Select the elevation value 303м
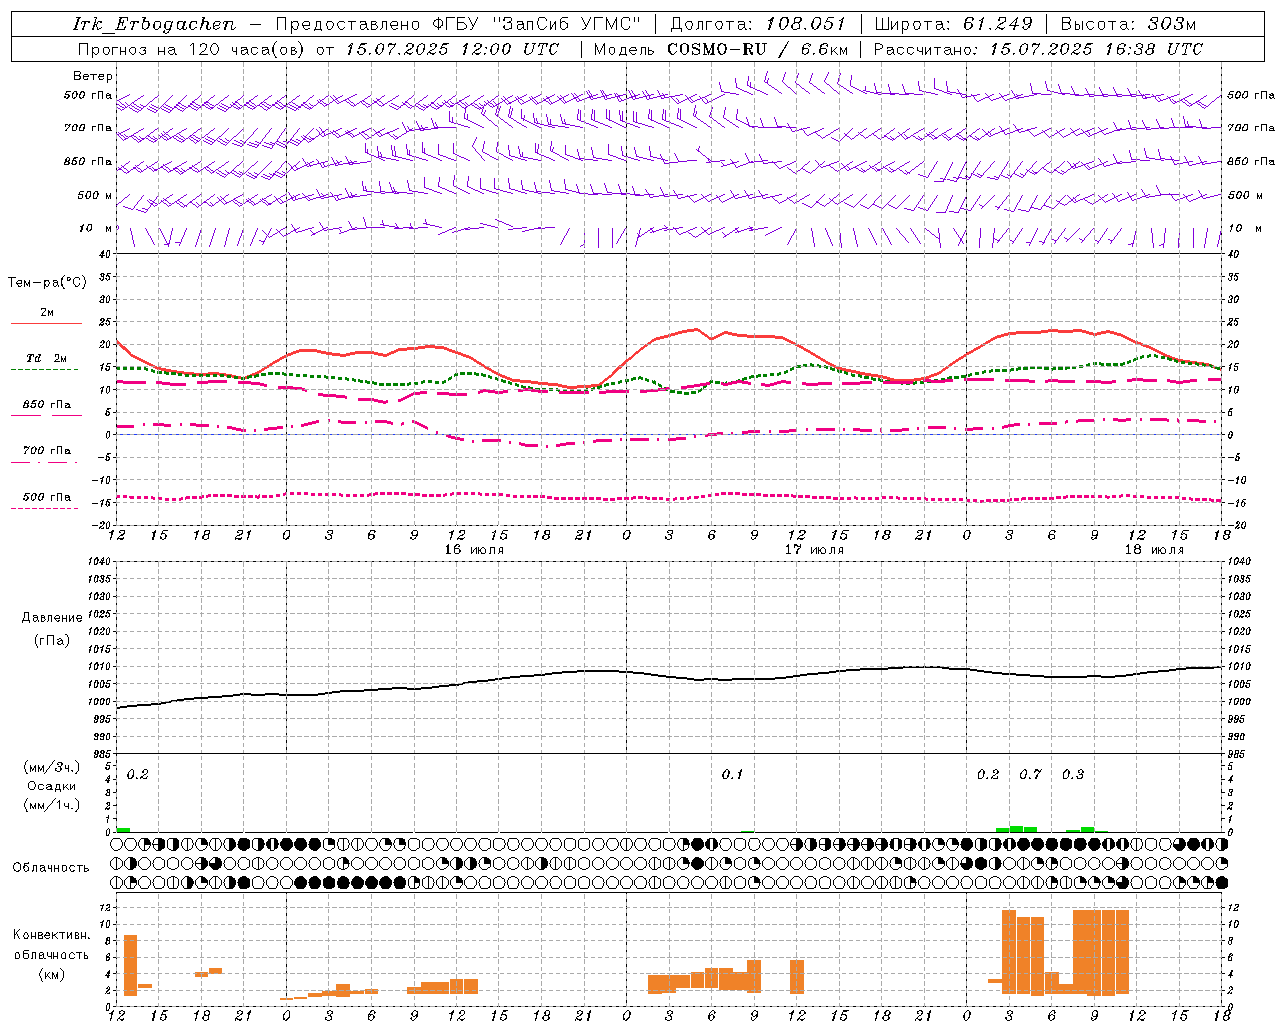This screenshot has width=1280, height=1024. (x=1170, y=24)
